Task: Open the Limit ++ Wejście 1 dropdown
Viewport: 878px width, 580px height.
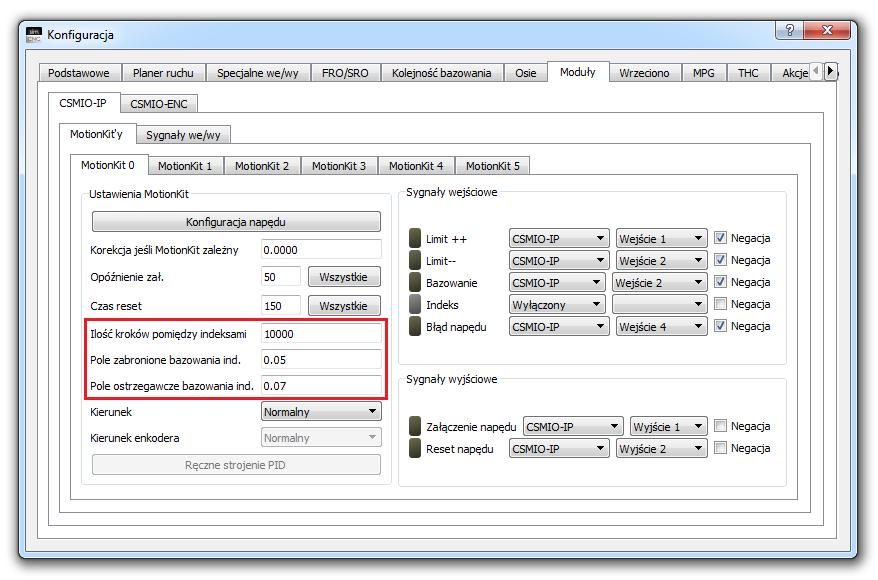Action: click(x=661, y=238)
